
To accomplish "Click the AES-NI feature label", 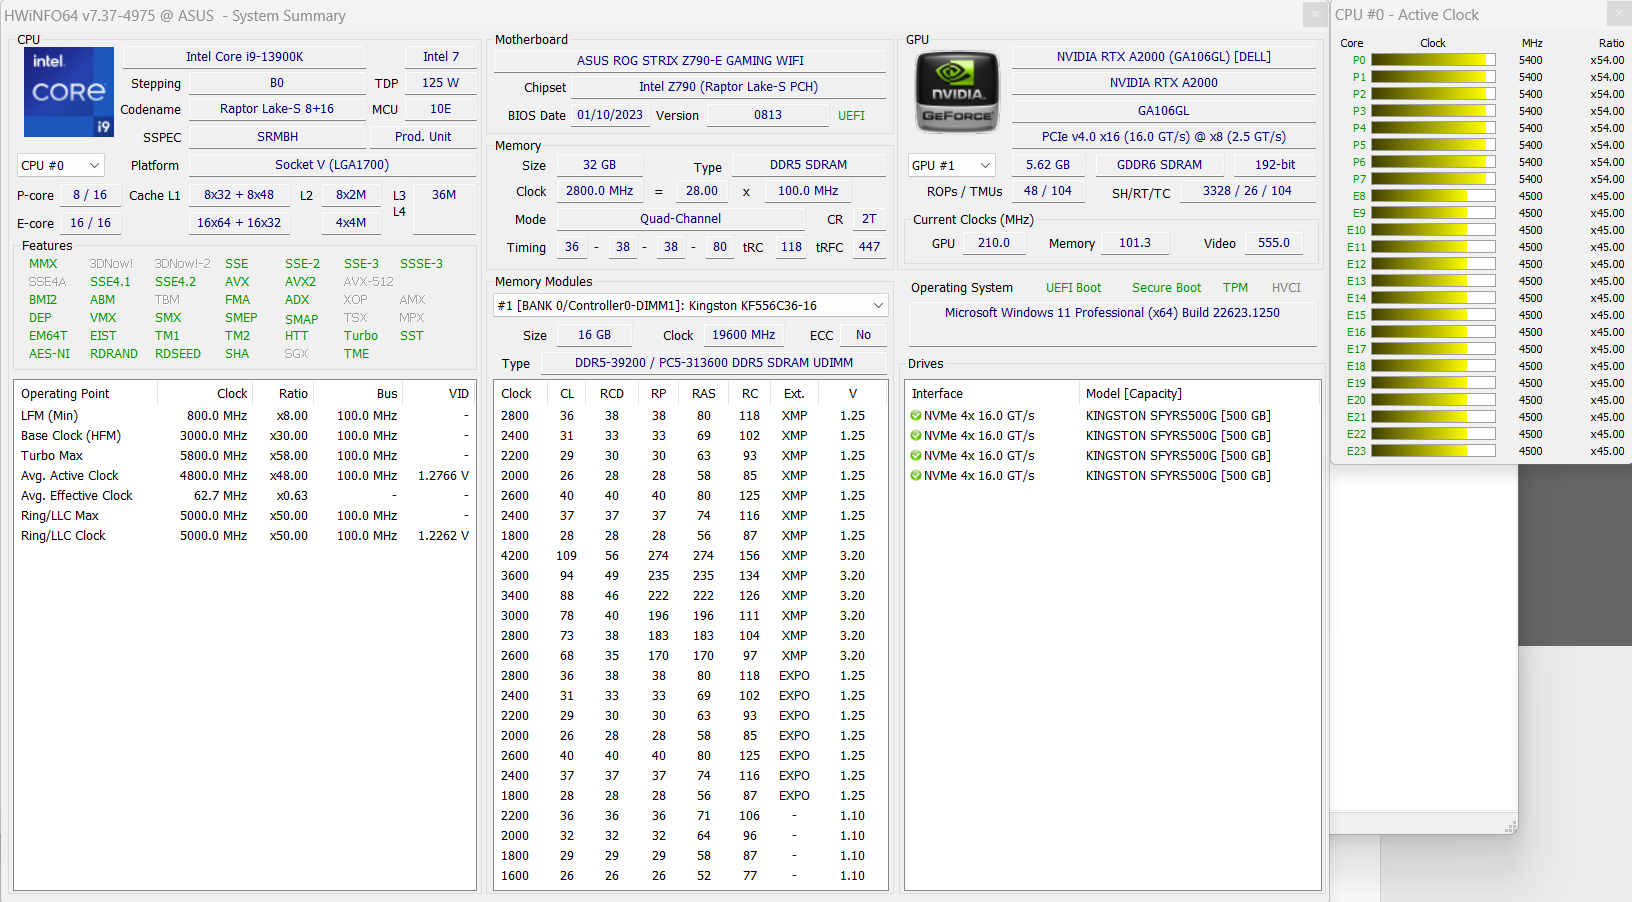I will (49, 354).
